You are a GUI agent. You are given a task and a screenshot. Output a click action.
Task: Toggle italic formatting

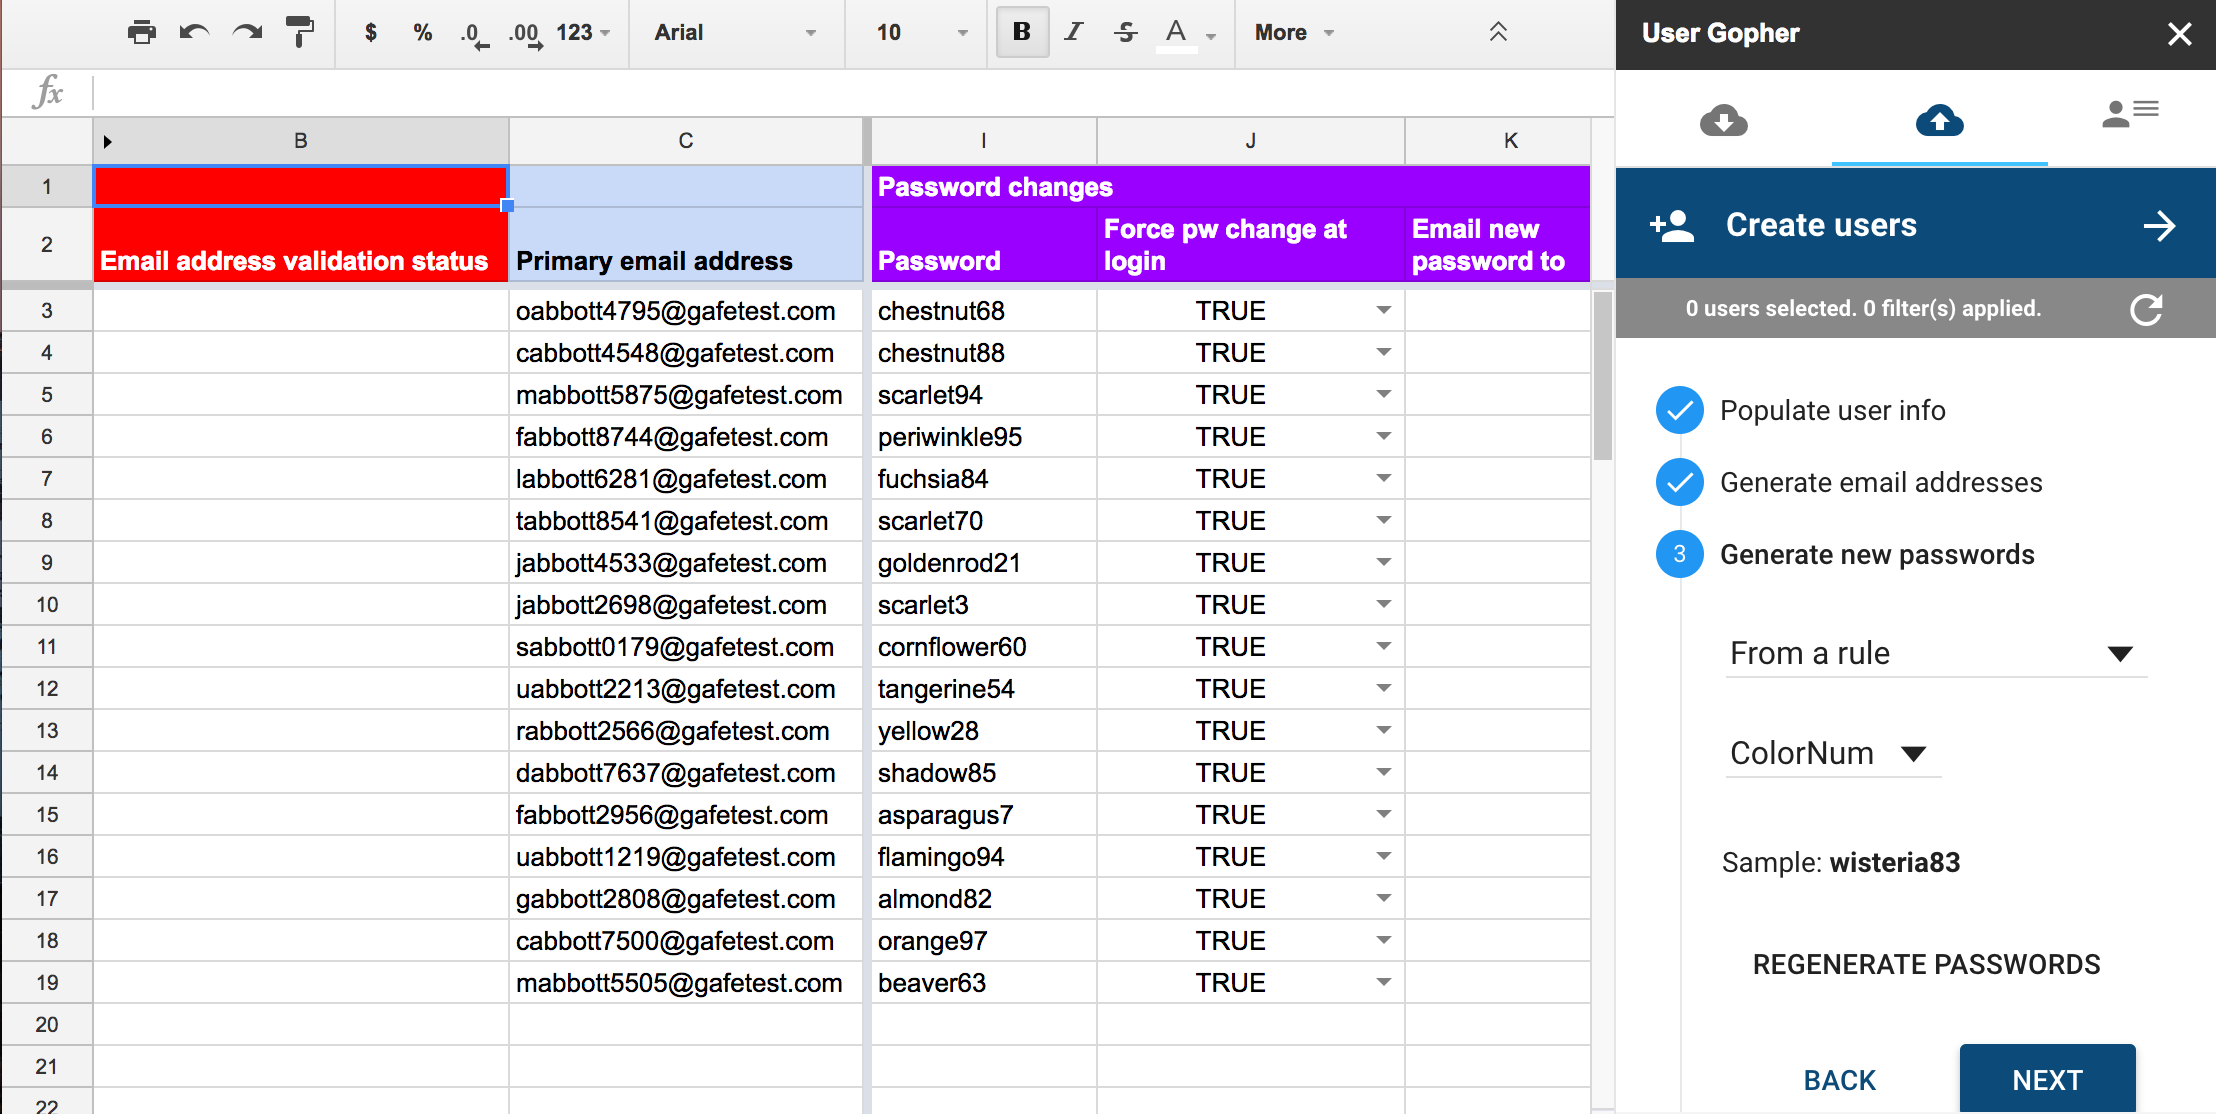(x=1074, y=32)
